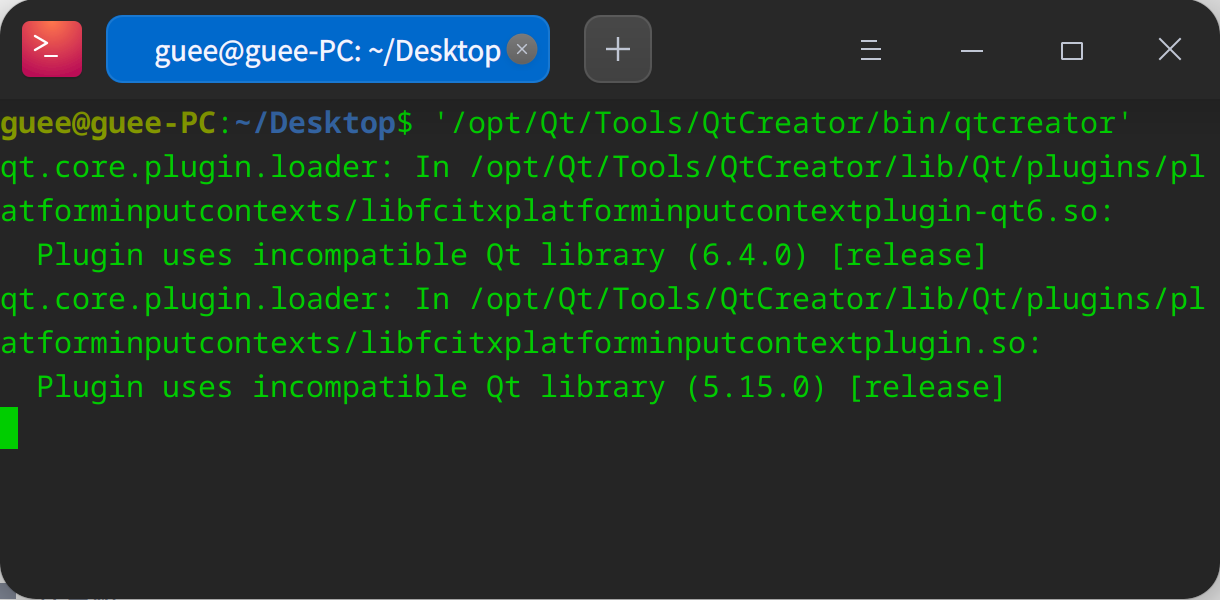Click the terminal prompt symbol on the app icon
The image size is (1220, 600).
tap(51, 48)
